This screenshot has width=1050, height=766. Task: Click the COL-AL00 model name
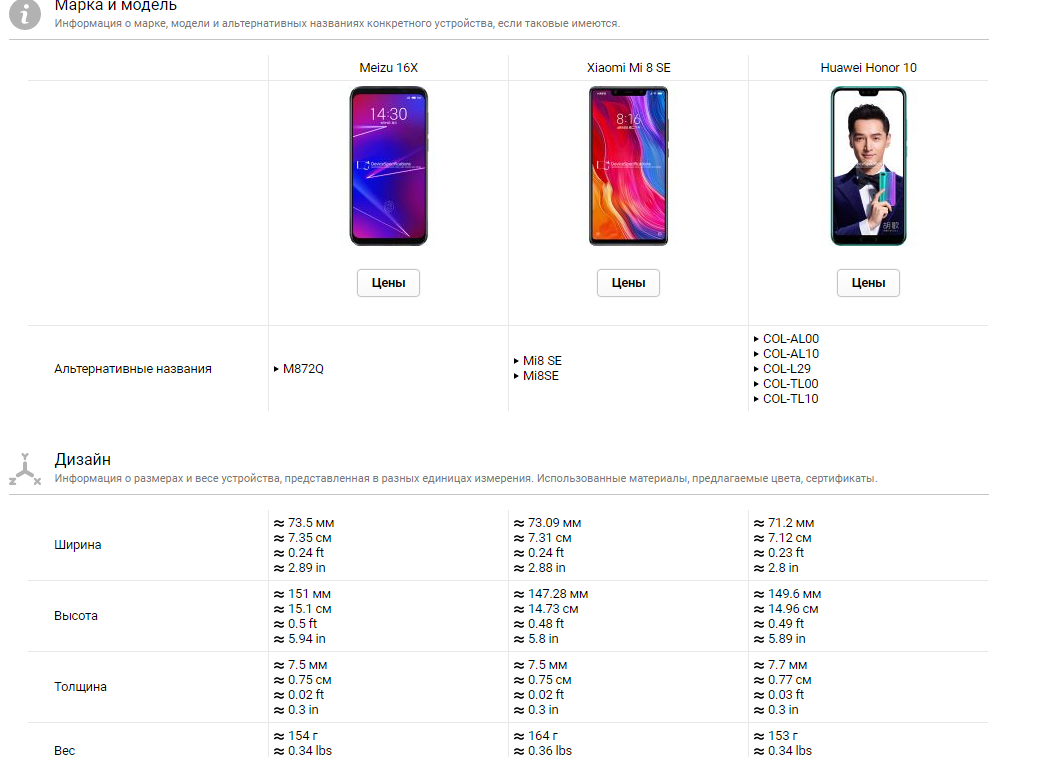pos(790,339)
